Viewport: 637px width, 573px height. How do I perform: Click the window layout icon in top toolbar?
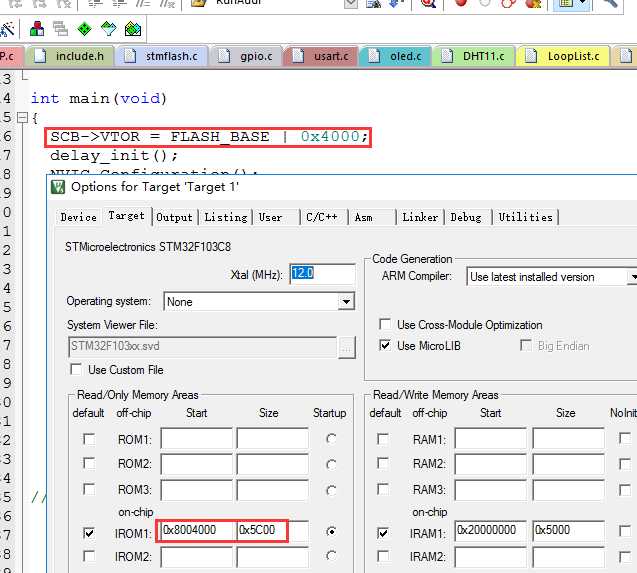[567, 3]
